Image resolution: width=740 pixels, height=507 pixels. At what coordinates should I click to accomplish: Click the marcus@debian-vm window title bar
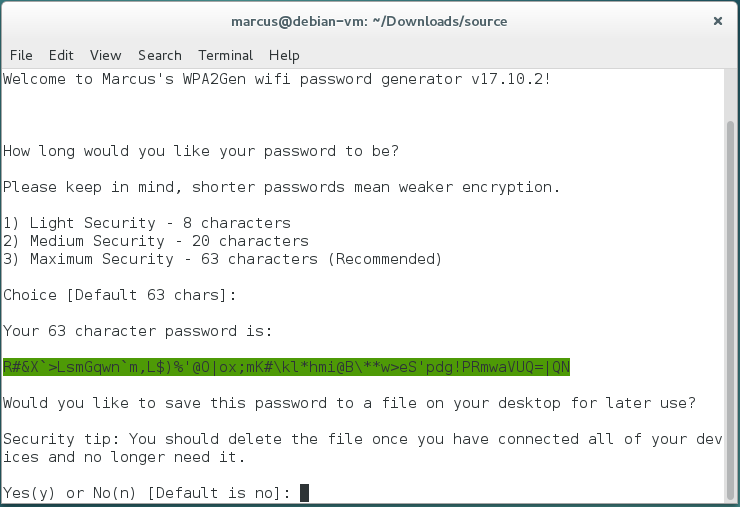click(x=370, y=21)
